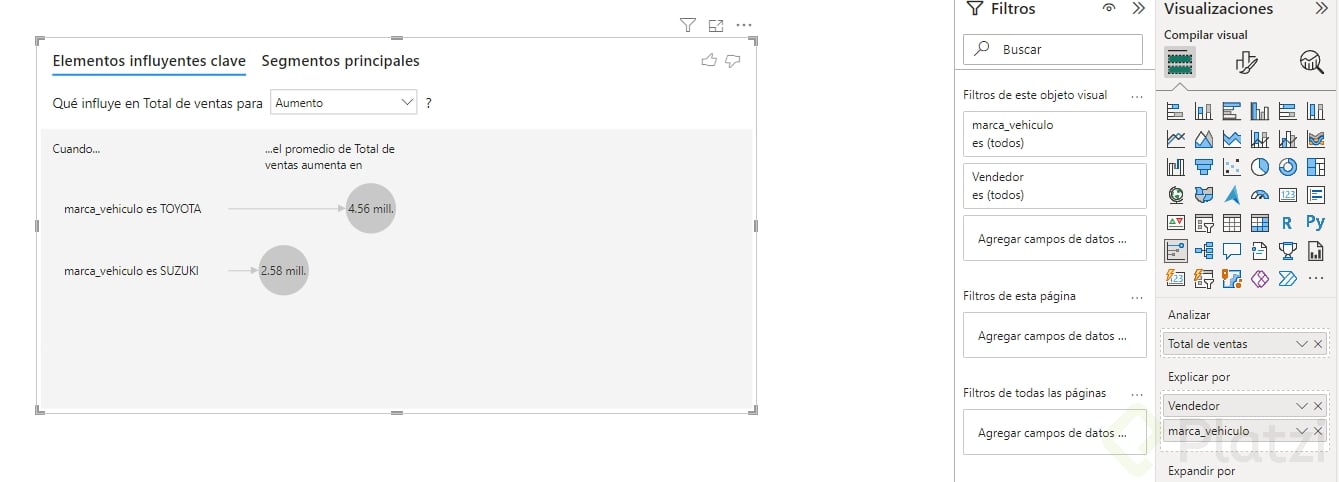Screen dimensions: 1339x482
Task: Switch to Segmentos principales tab
Action: [x=340, y=61]
